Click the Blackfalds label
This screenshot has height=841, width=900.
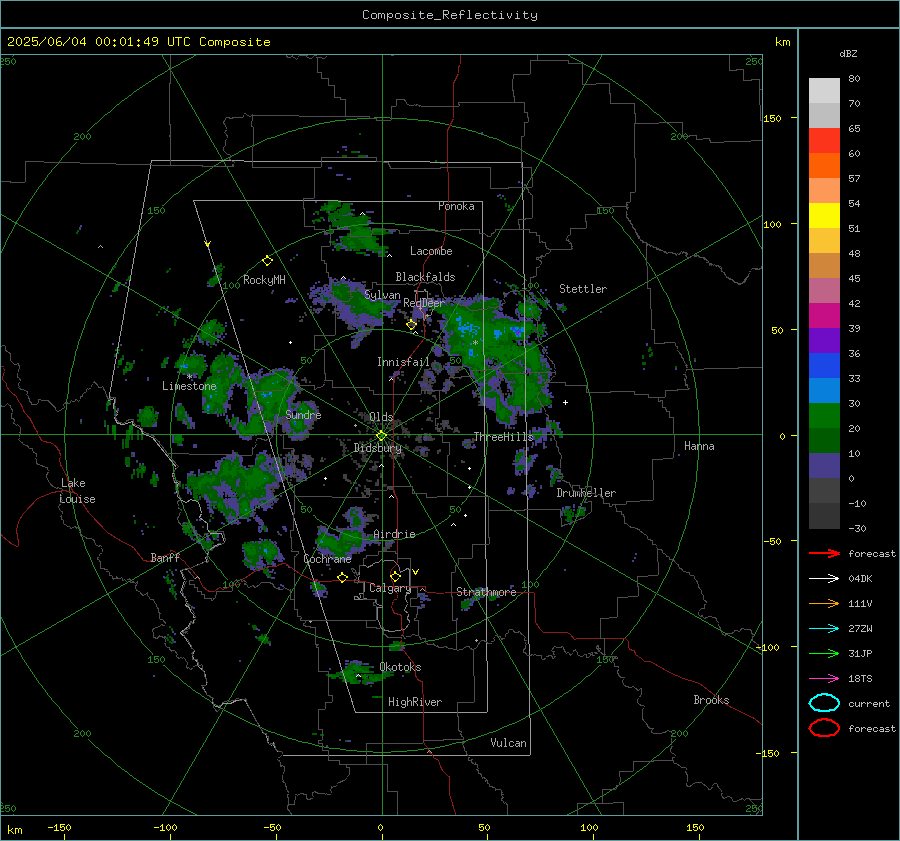(x=425, y=277)
